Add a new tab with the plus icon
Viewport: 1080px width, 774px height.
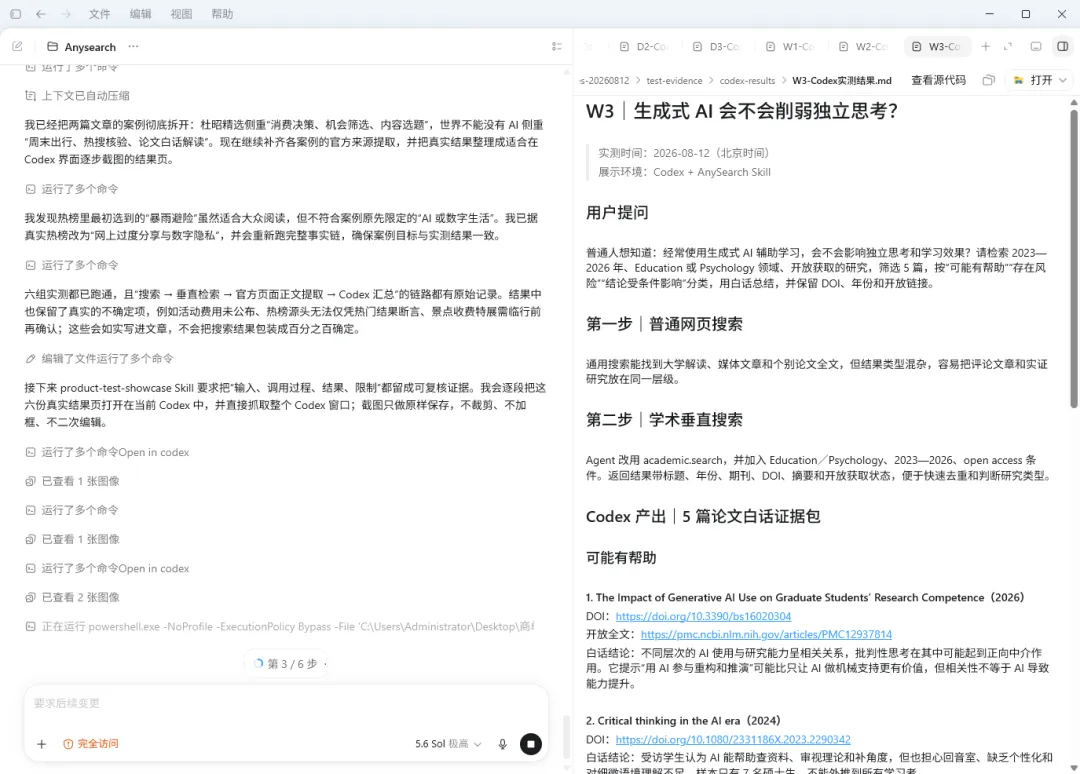[x=986, y=46]
